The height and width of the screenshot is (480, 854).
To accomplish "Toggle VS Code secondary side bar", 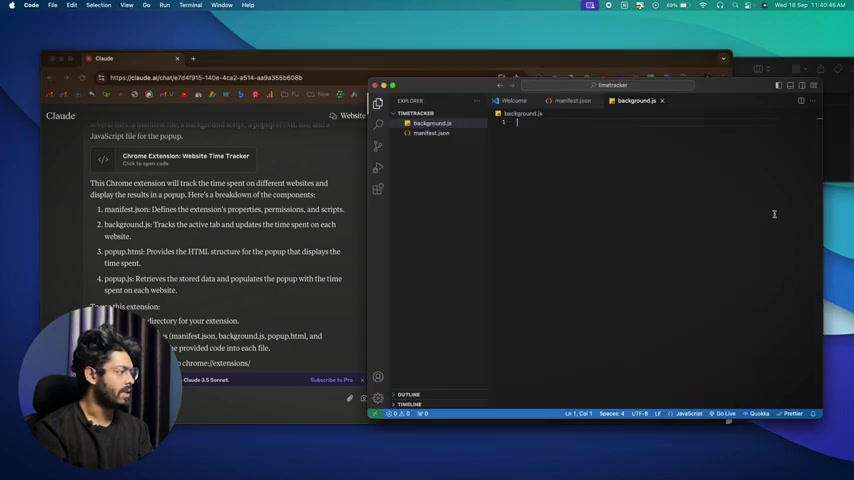I will (802, 86).
